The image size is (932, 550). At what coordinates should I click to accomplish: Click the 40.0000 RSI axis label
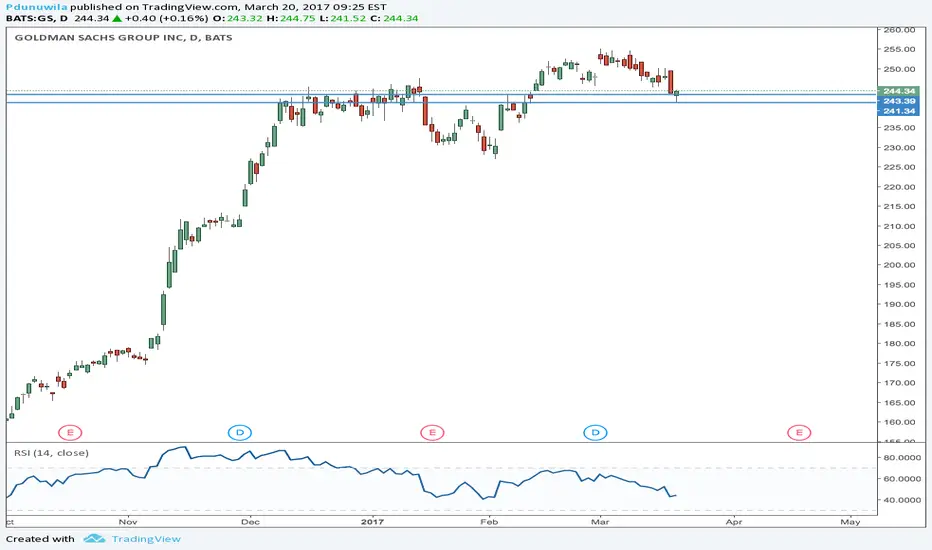point(902,500)
